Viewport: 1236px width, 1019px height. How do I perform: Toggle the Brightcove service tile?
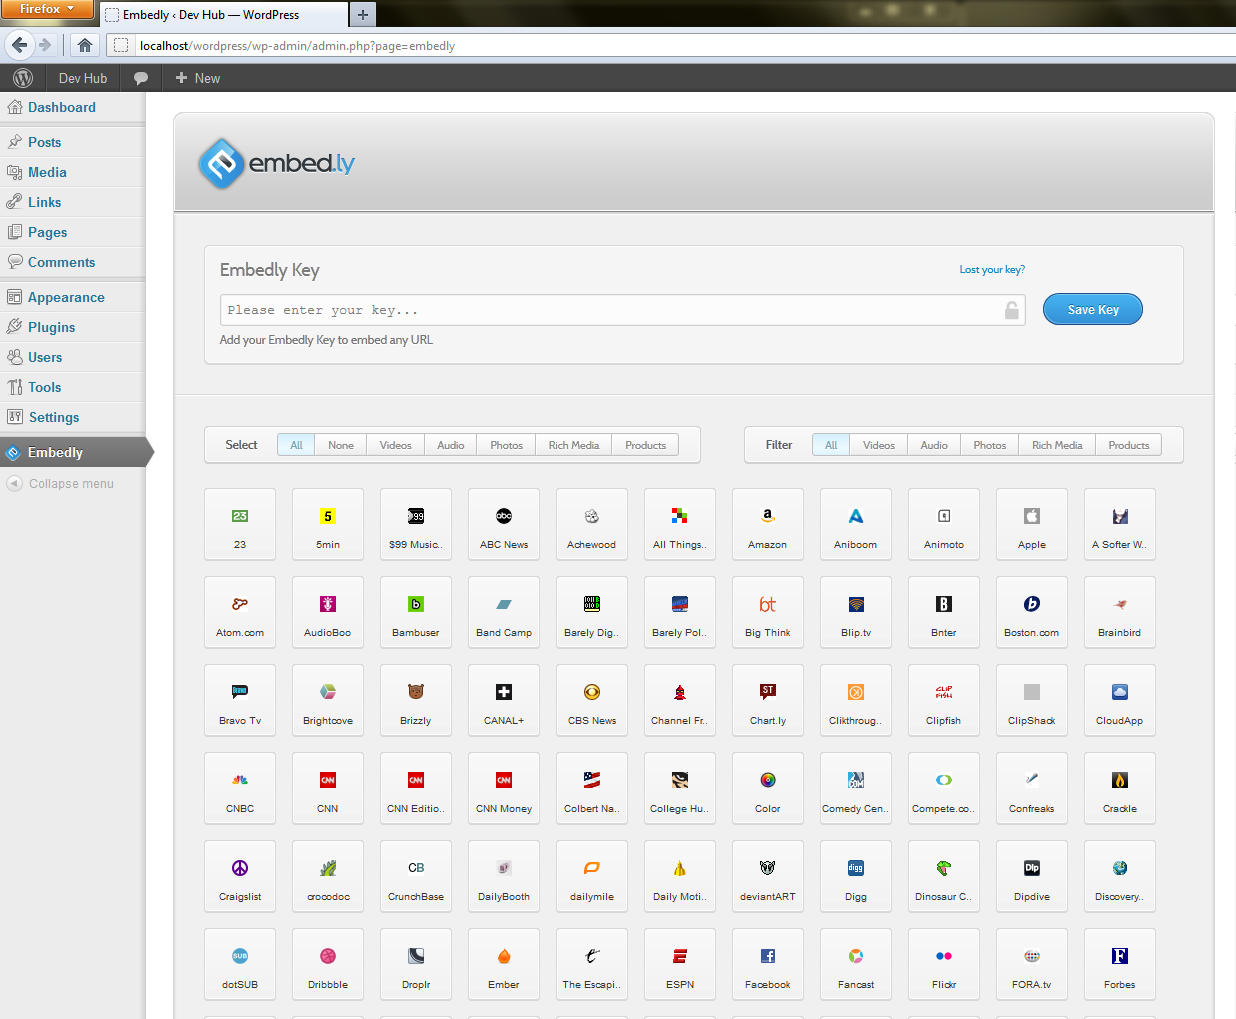pyautogui.click(x=328, y=700)
